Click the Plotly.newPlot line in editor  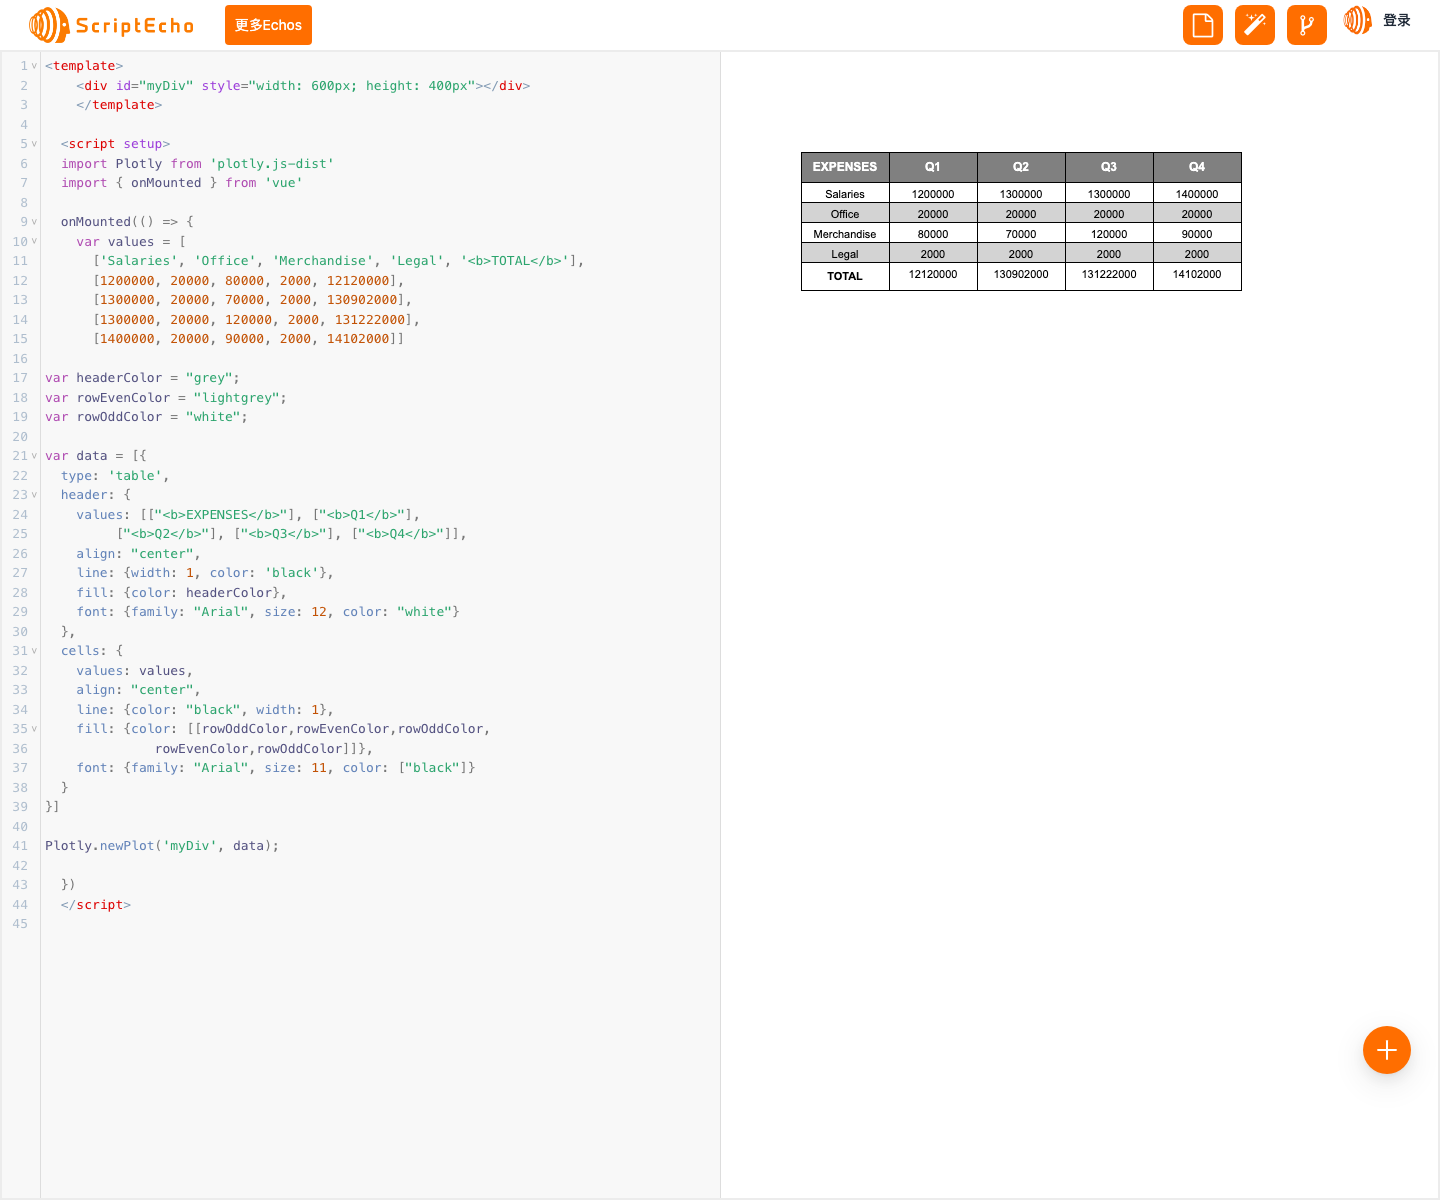point(162,846)
